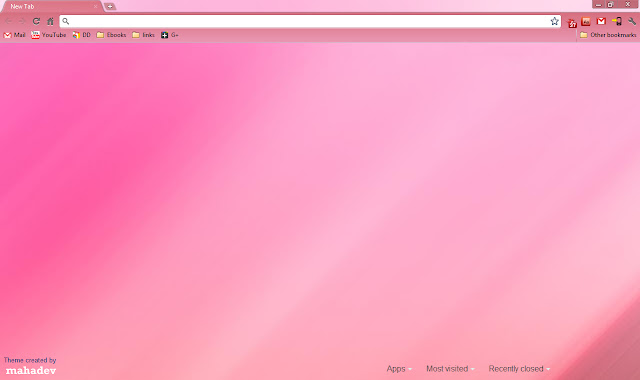Restore down the browser window
Viewport: 640px width, 380px height.
click(x=611, y=4)
